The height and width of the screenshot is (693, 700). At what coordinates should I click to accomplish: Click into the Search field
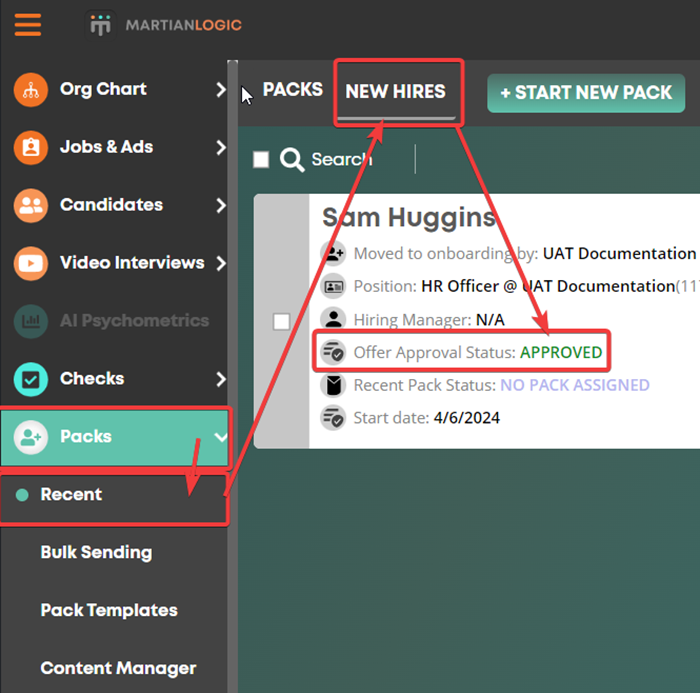[342, 159]
